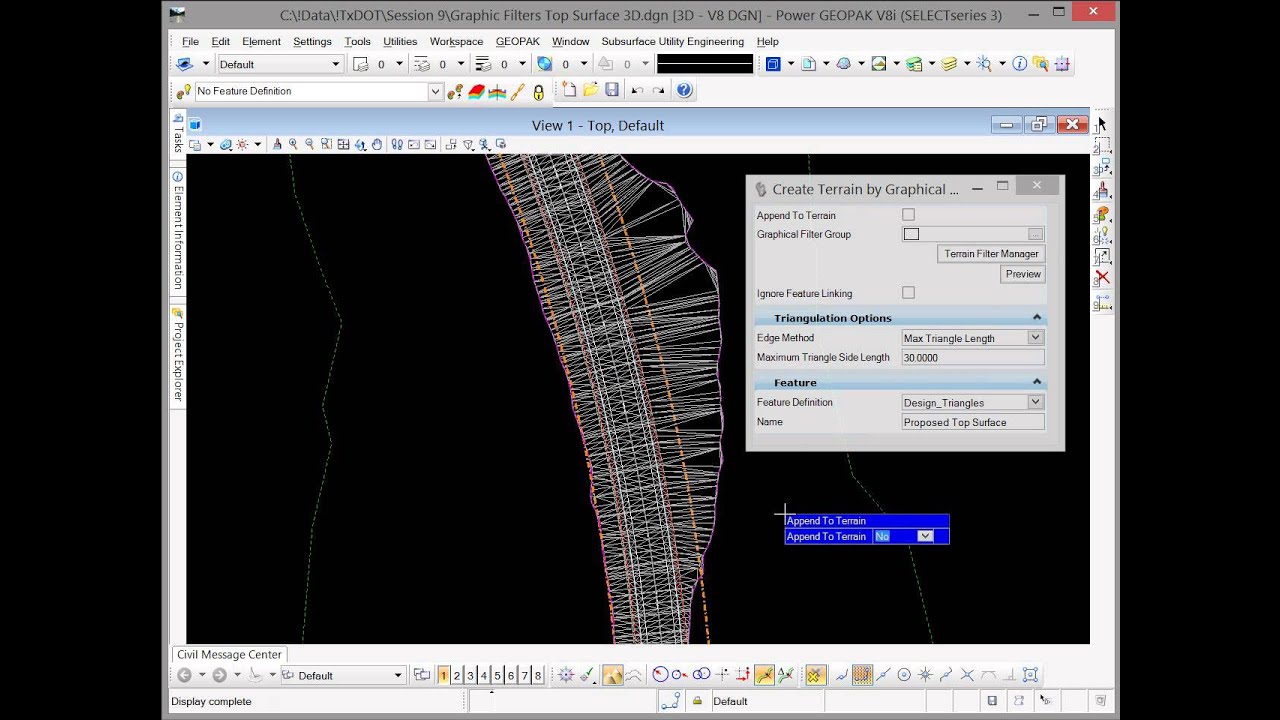Click the padlock lock icon in feature toolbar

pos(538,92)
